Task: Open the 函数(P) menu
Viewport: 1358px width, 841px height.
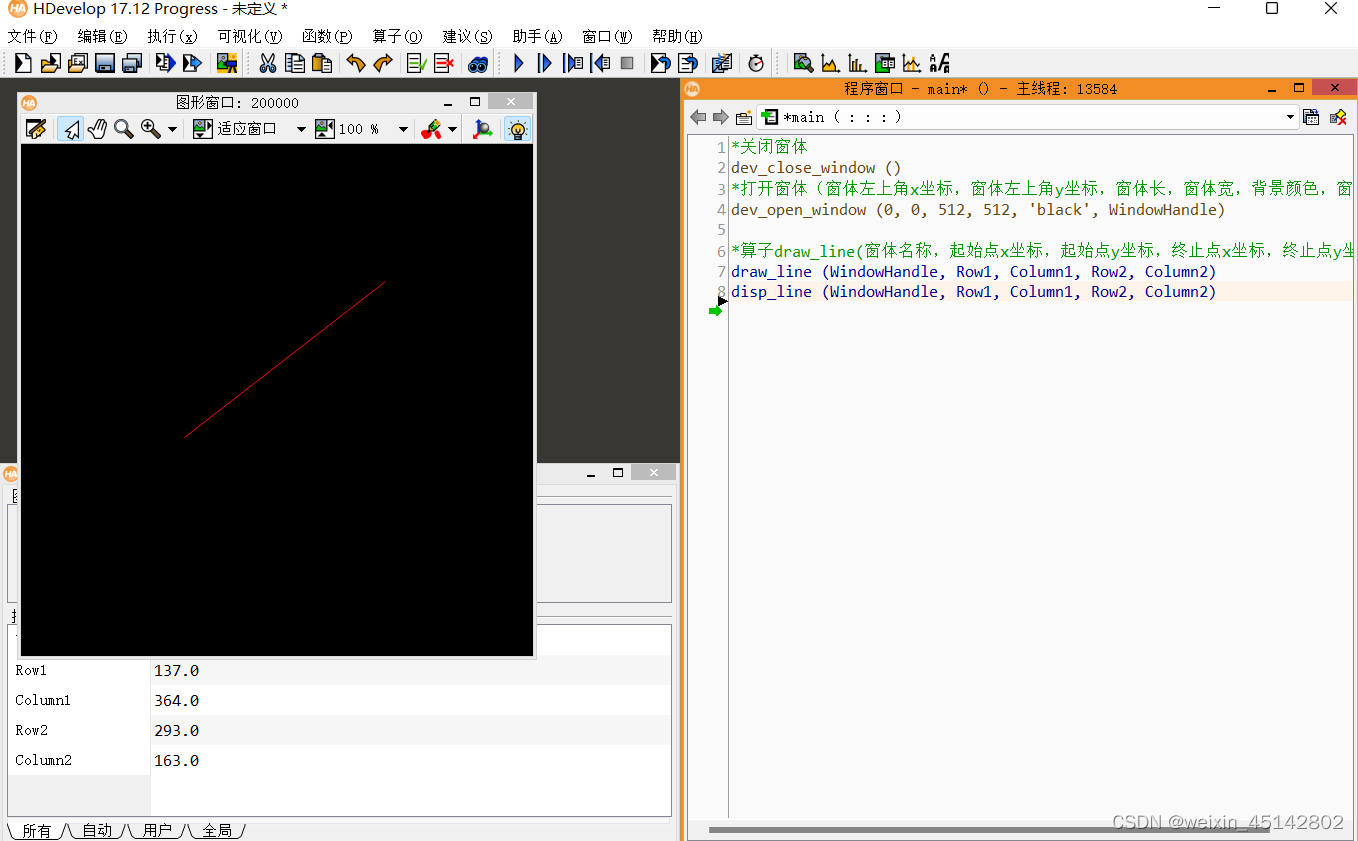Action: tap(327, 36)
